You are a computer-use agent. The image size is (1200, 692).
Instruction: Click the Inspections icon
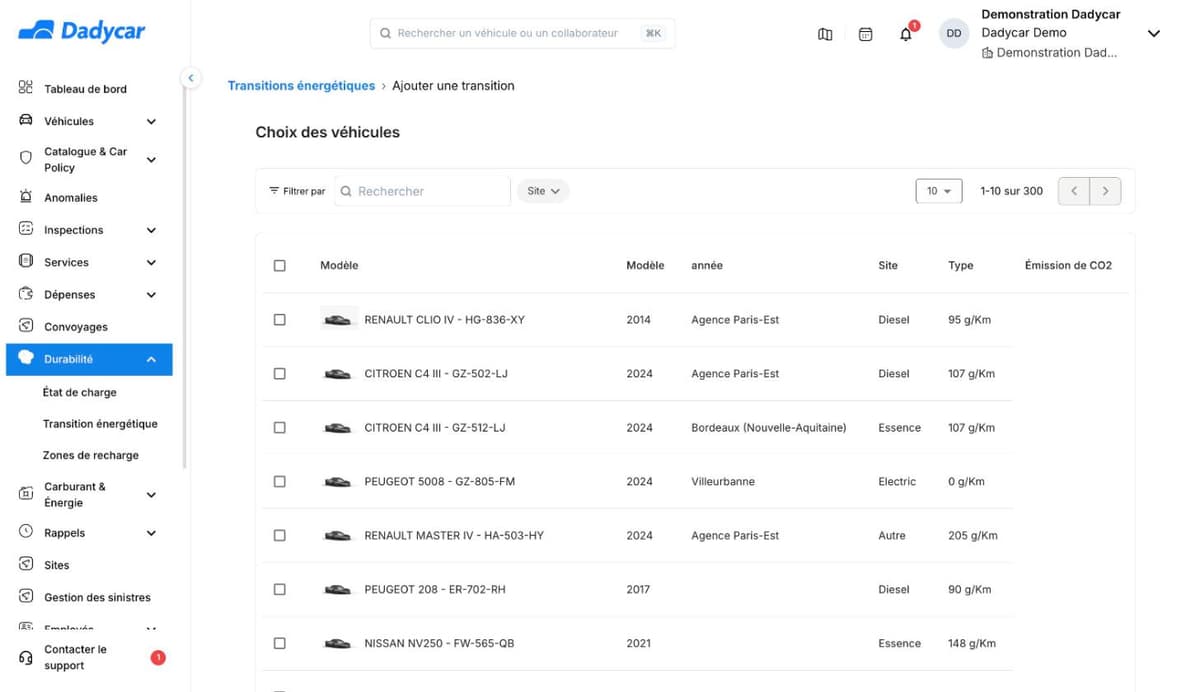[26, 229]
